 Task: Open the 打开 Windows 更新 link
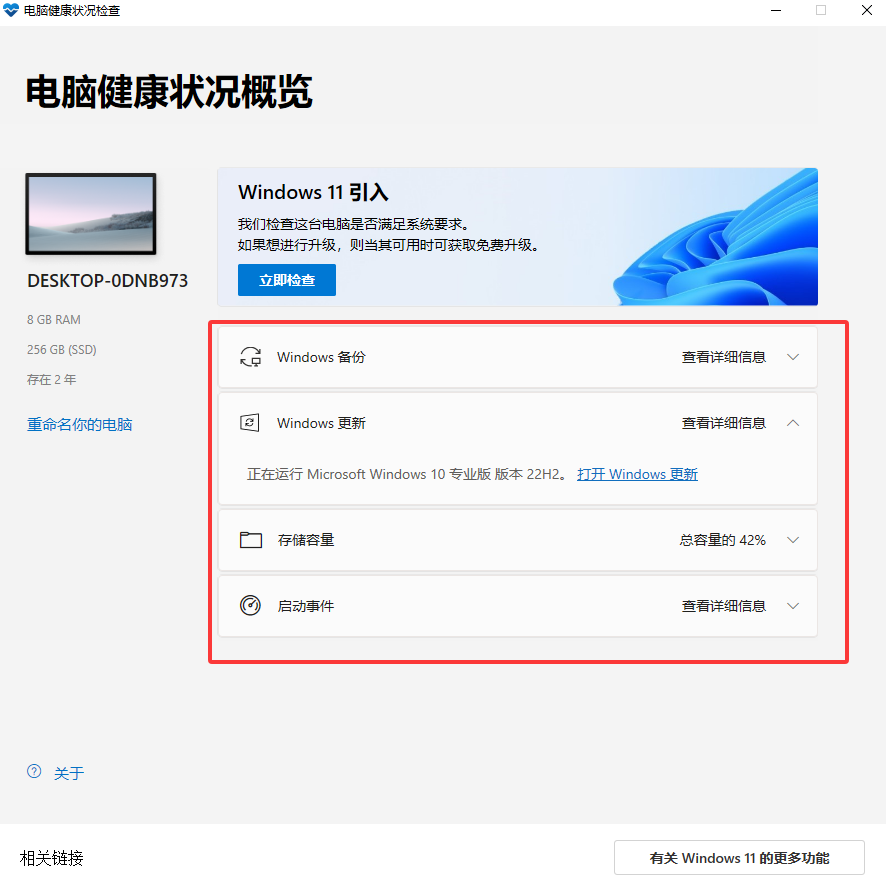[x=637, y=474]
